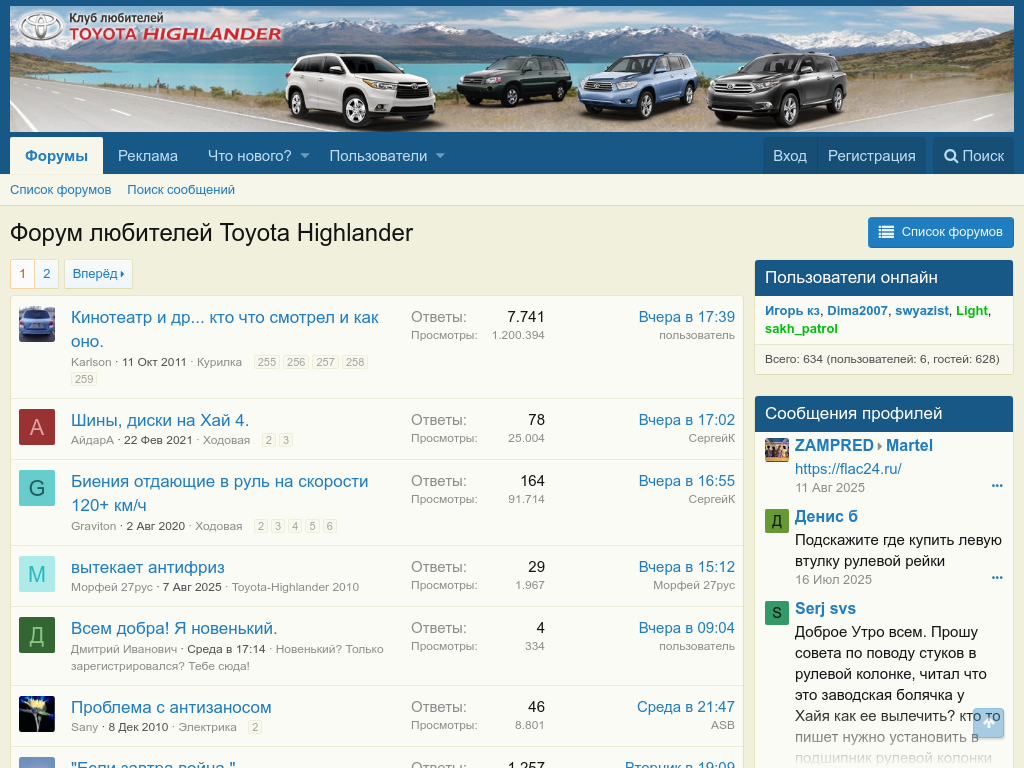Open online user Light profile

tap(972, 311)
